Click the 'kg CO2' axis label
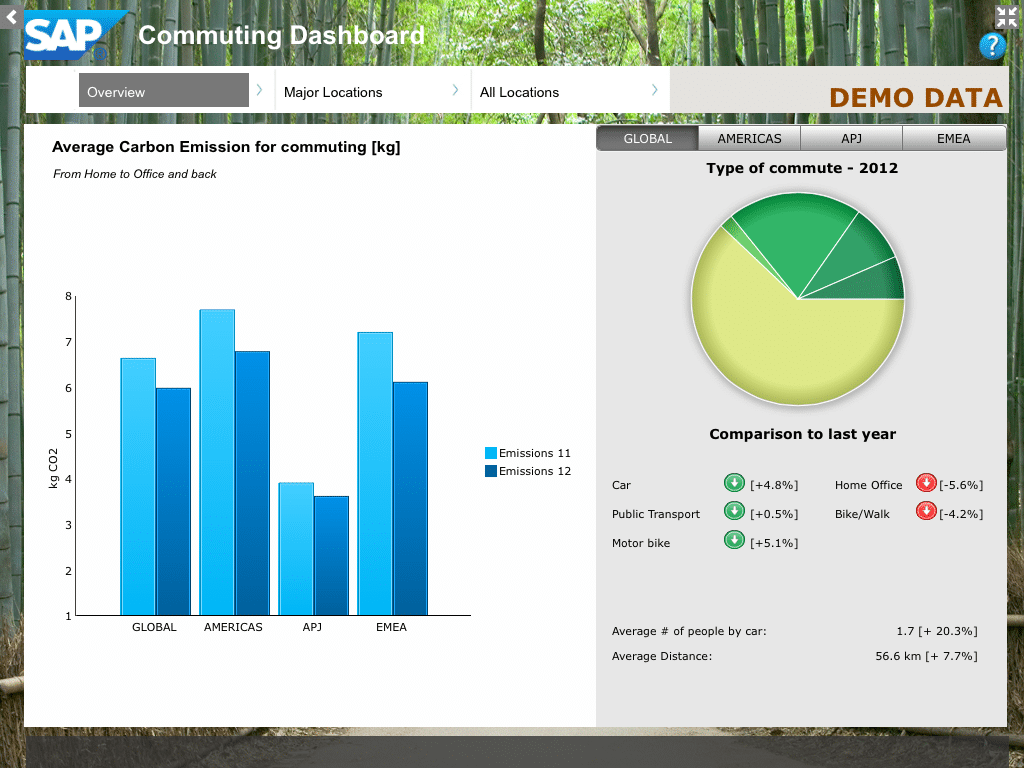This screenshot has width=1024, height=768. click(x=54, y=468)
